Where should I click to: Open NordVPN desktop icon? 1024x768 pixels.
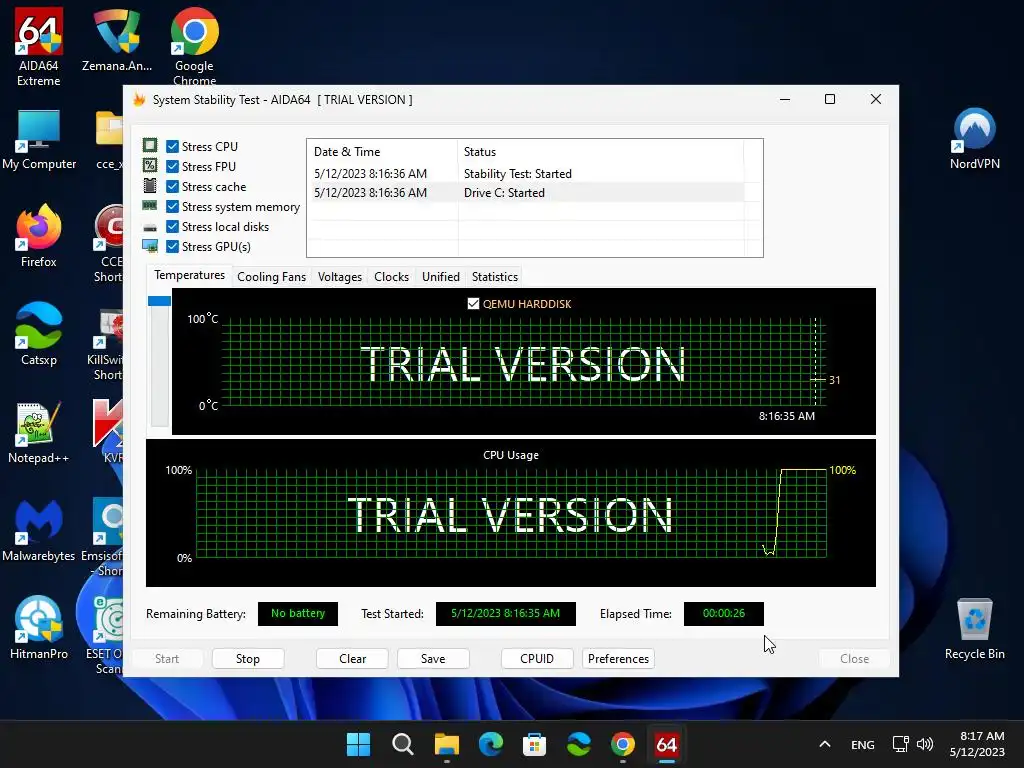974,140
